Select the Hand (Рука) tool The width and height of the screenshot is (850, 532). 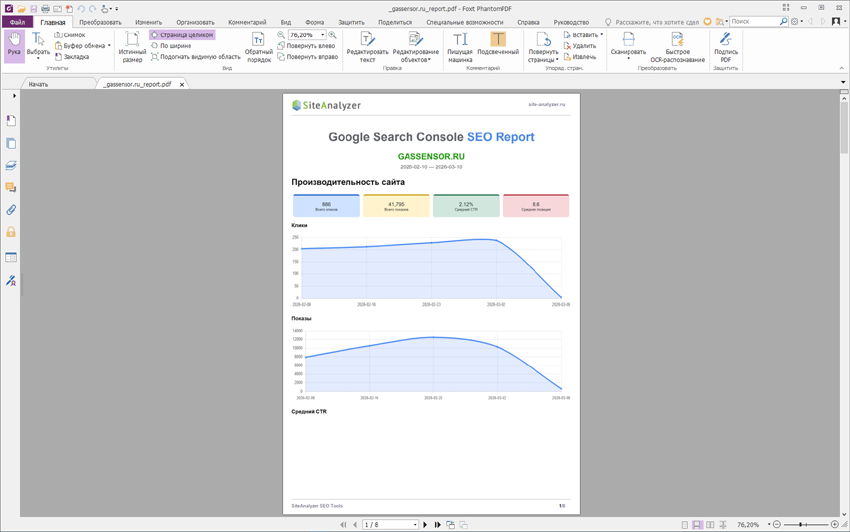click(13, 45)
